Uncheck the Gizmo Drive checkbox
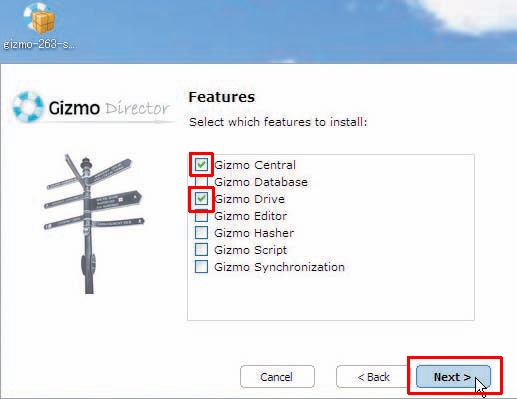 [201, 199]
